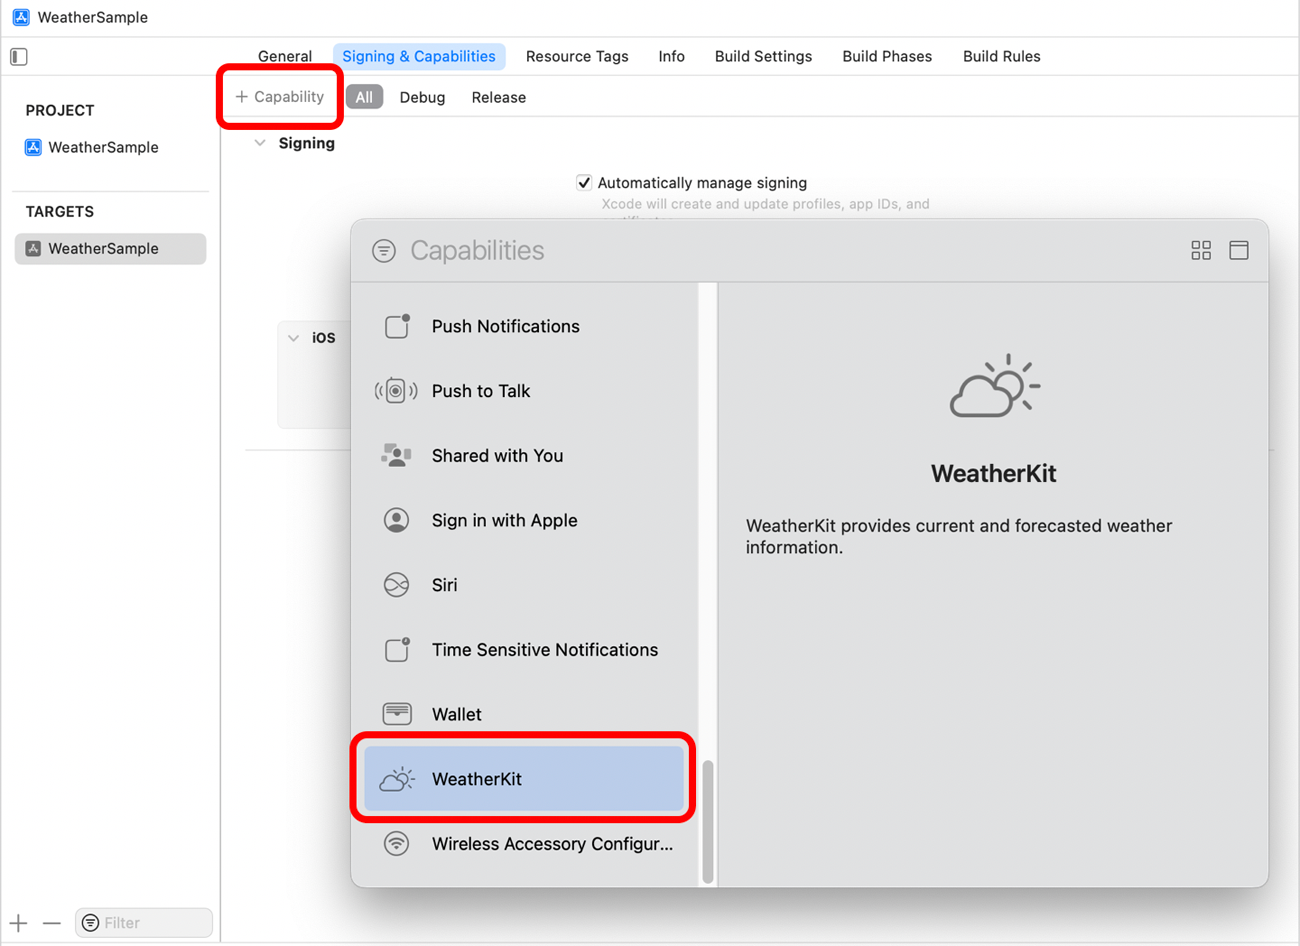Image resolution: width=1300 pixels, height=946 pixels.
Task: Click the + Capability button
Action: coord(280,97)
